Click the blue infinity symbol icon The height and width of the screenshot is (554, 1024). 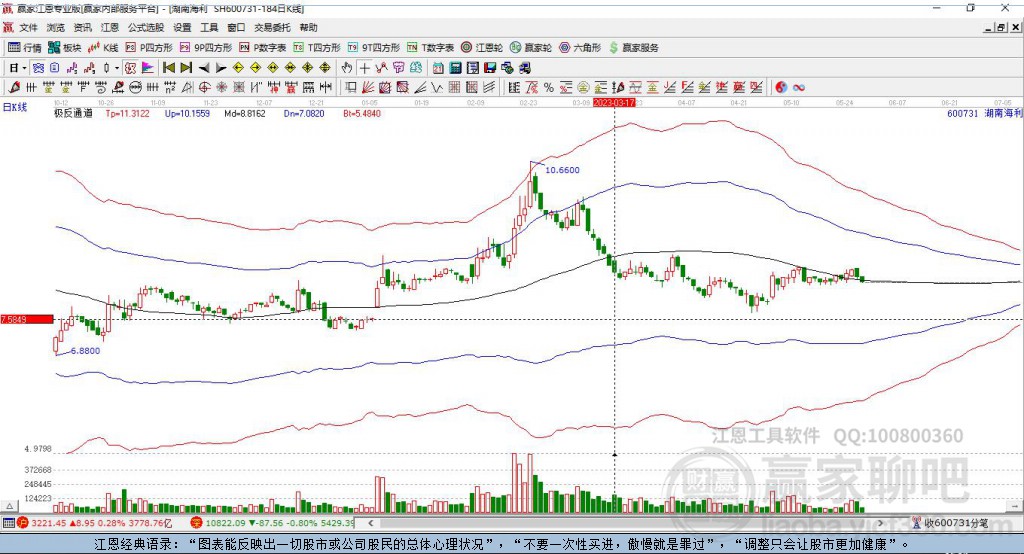point(798,87)
